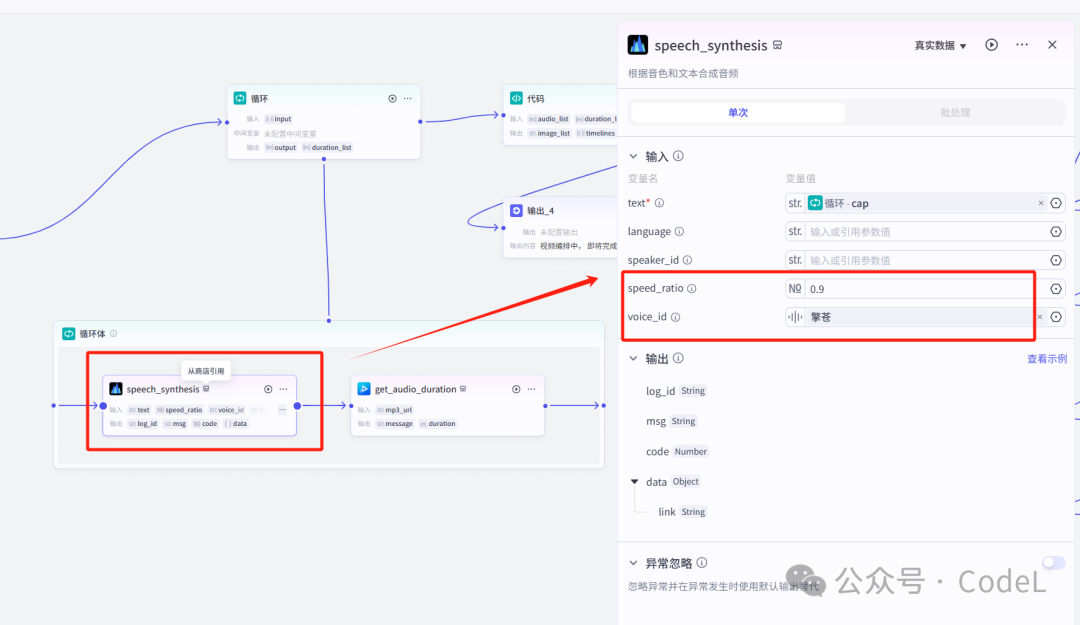Clear the voice_id value 擎苍

click(1040, 317)
